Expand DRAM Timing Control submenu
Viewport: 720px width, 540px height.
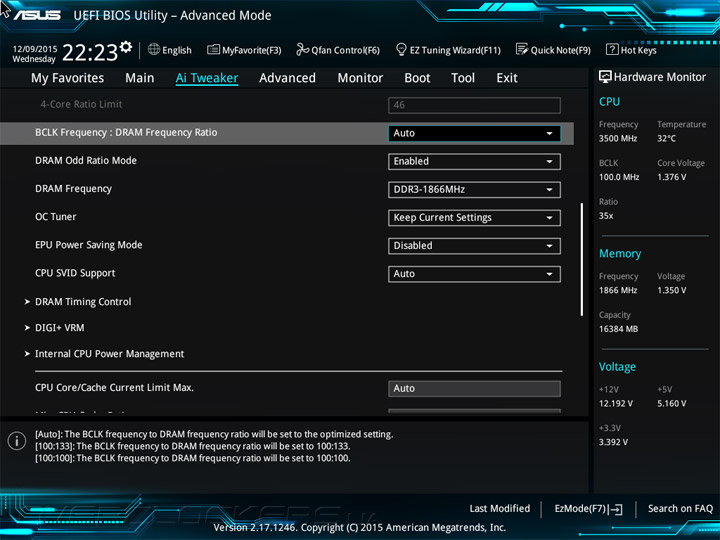click(83, 302)
